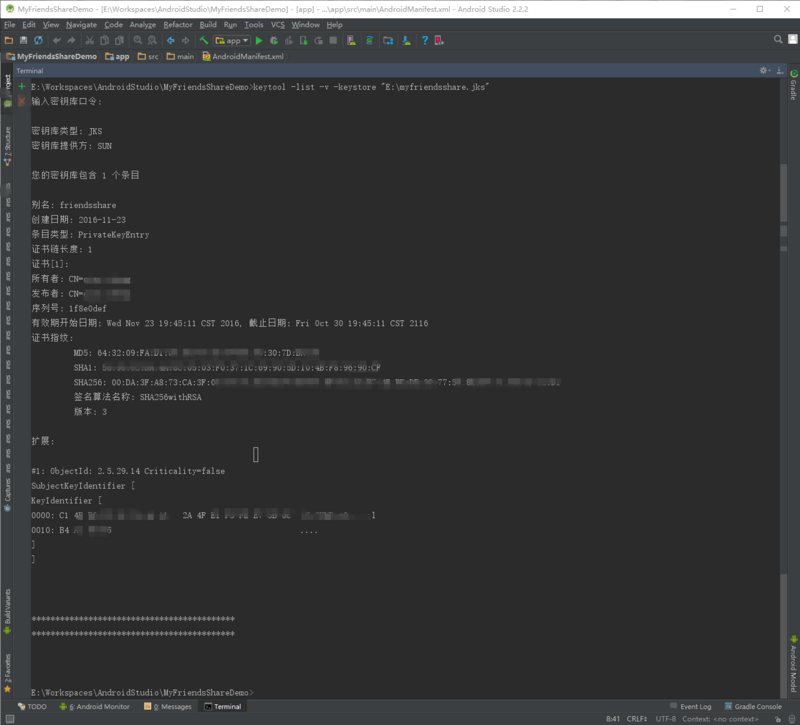Click the Find magnifier icon
Screen dimensions: 800x725
[x=138, y=40]
